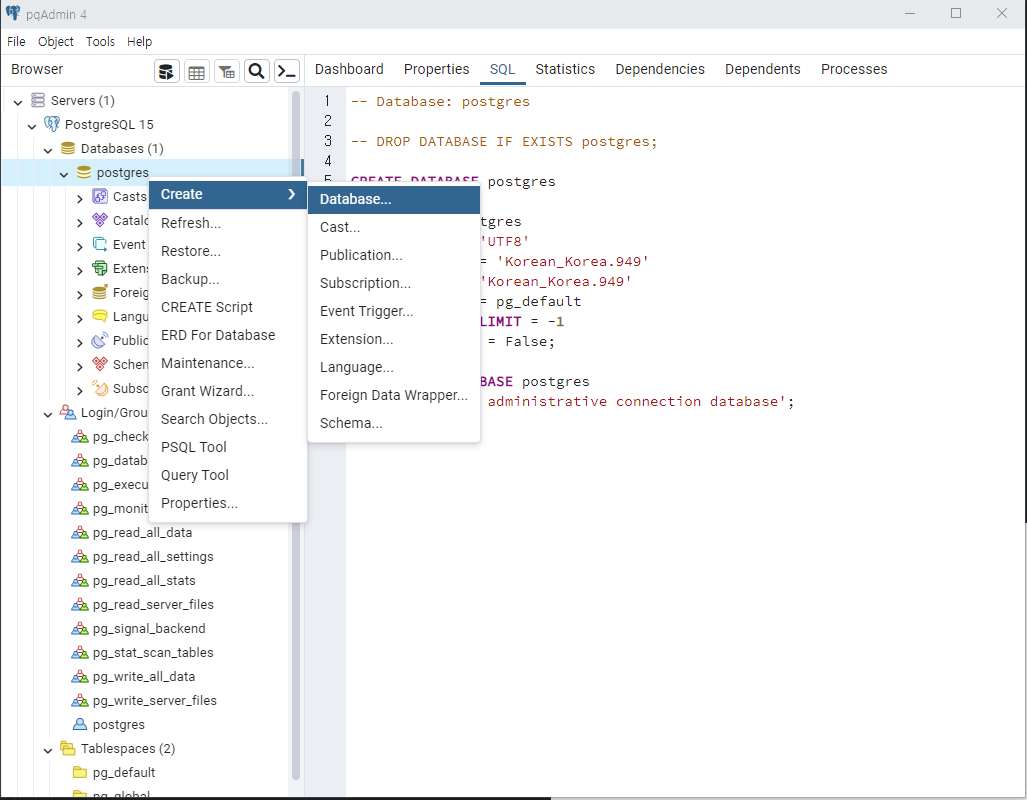Expand the Catalogs node
The height and width of the screenshot is (800, 1027).
[79, 223]
